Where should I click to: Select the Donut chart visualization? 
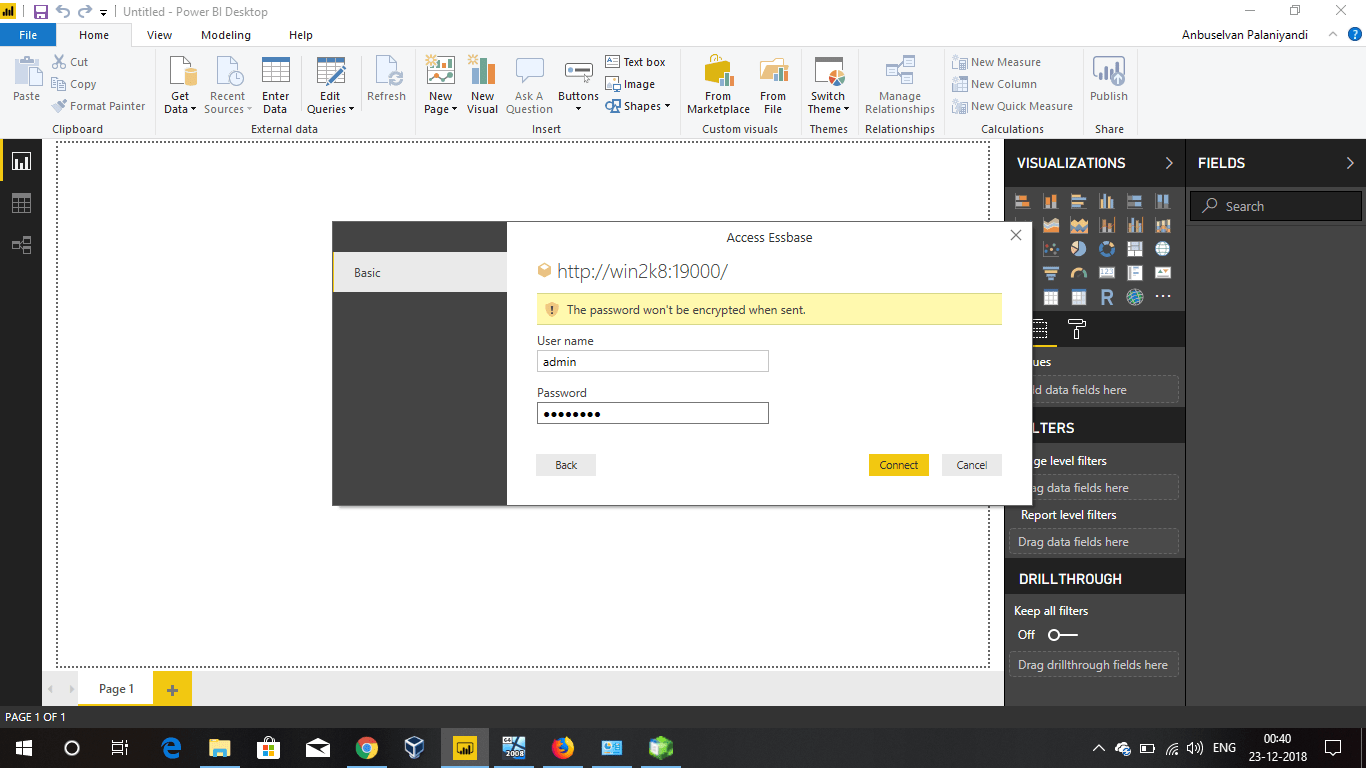[1107, 249]
